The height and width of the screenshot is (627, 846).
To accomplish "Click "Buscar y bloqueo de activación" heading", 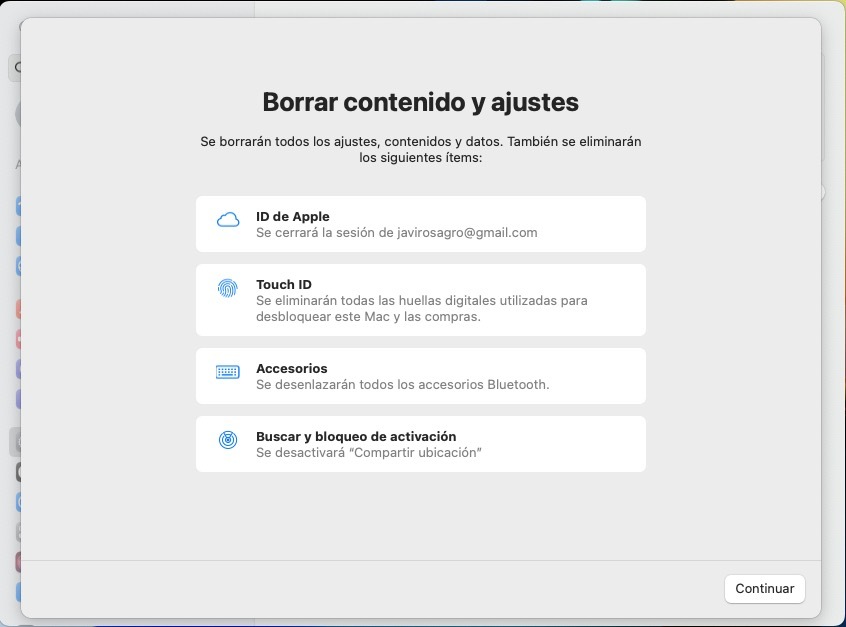I will [x=356, y=437].
